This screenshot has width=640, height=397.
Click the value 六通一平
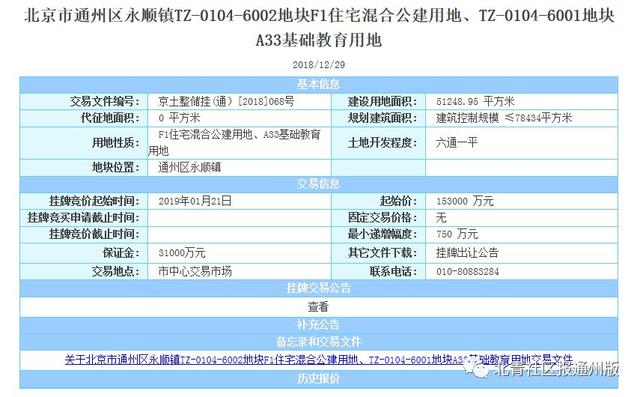(x=457, y=143)
